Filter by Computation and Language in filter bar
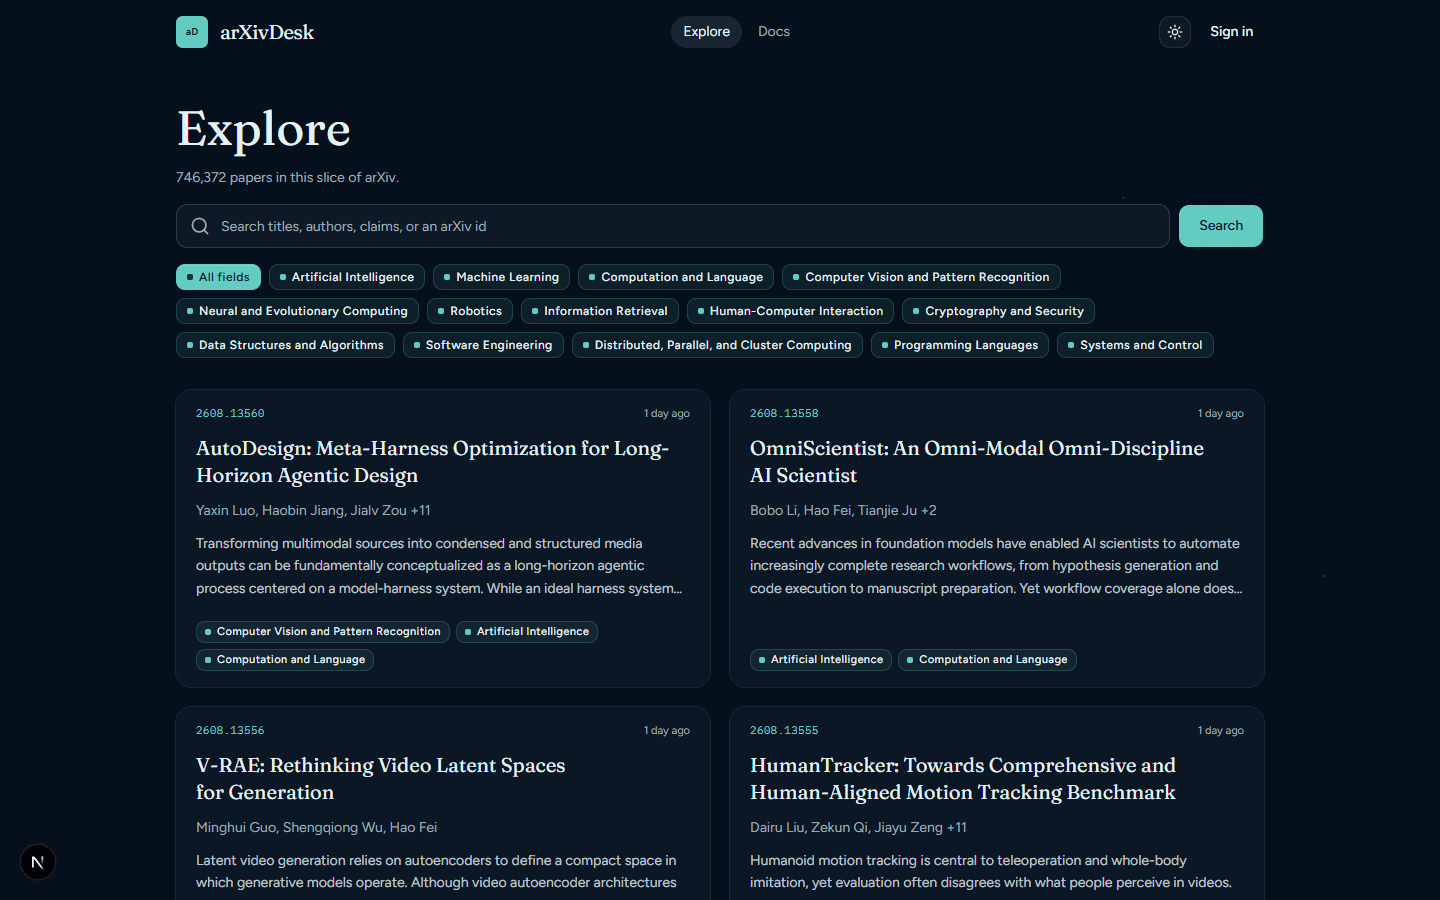The height and width of the screenshot is (900, 1440). (x=676, y=277)
